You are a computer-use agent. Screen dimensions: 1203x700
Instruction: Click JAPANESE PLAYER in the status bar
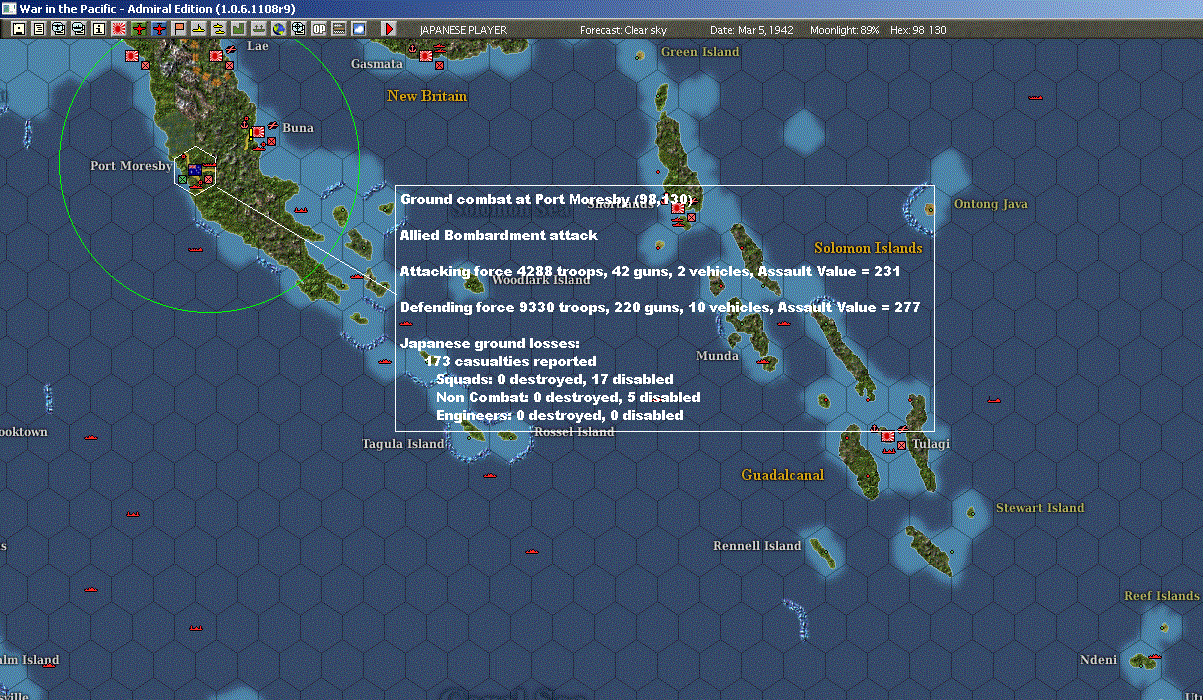click(x=463, y=30)
